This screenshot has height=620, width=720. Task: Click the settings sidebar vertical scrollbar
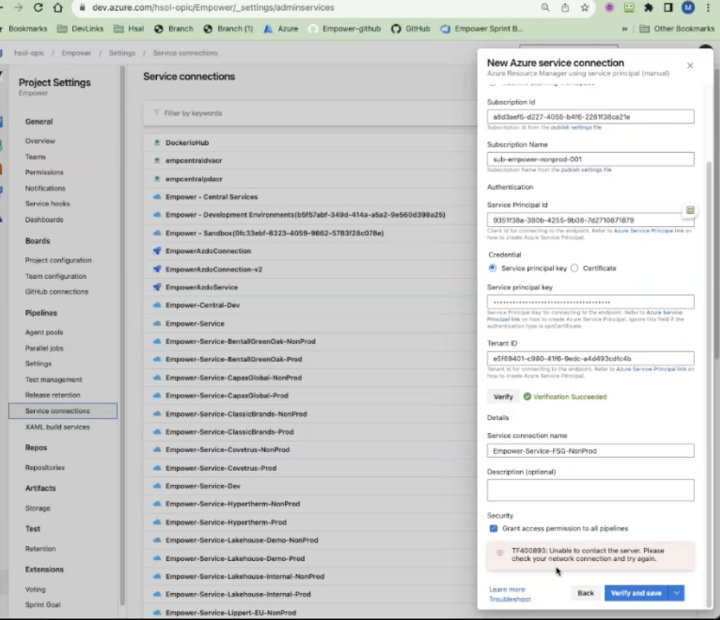coord(122,335)
